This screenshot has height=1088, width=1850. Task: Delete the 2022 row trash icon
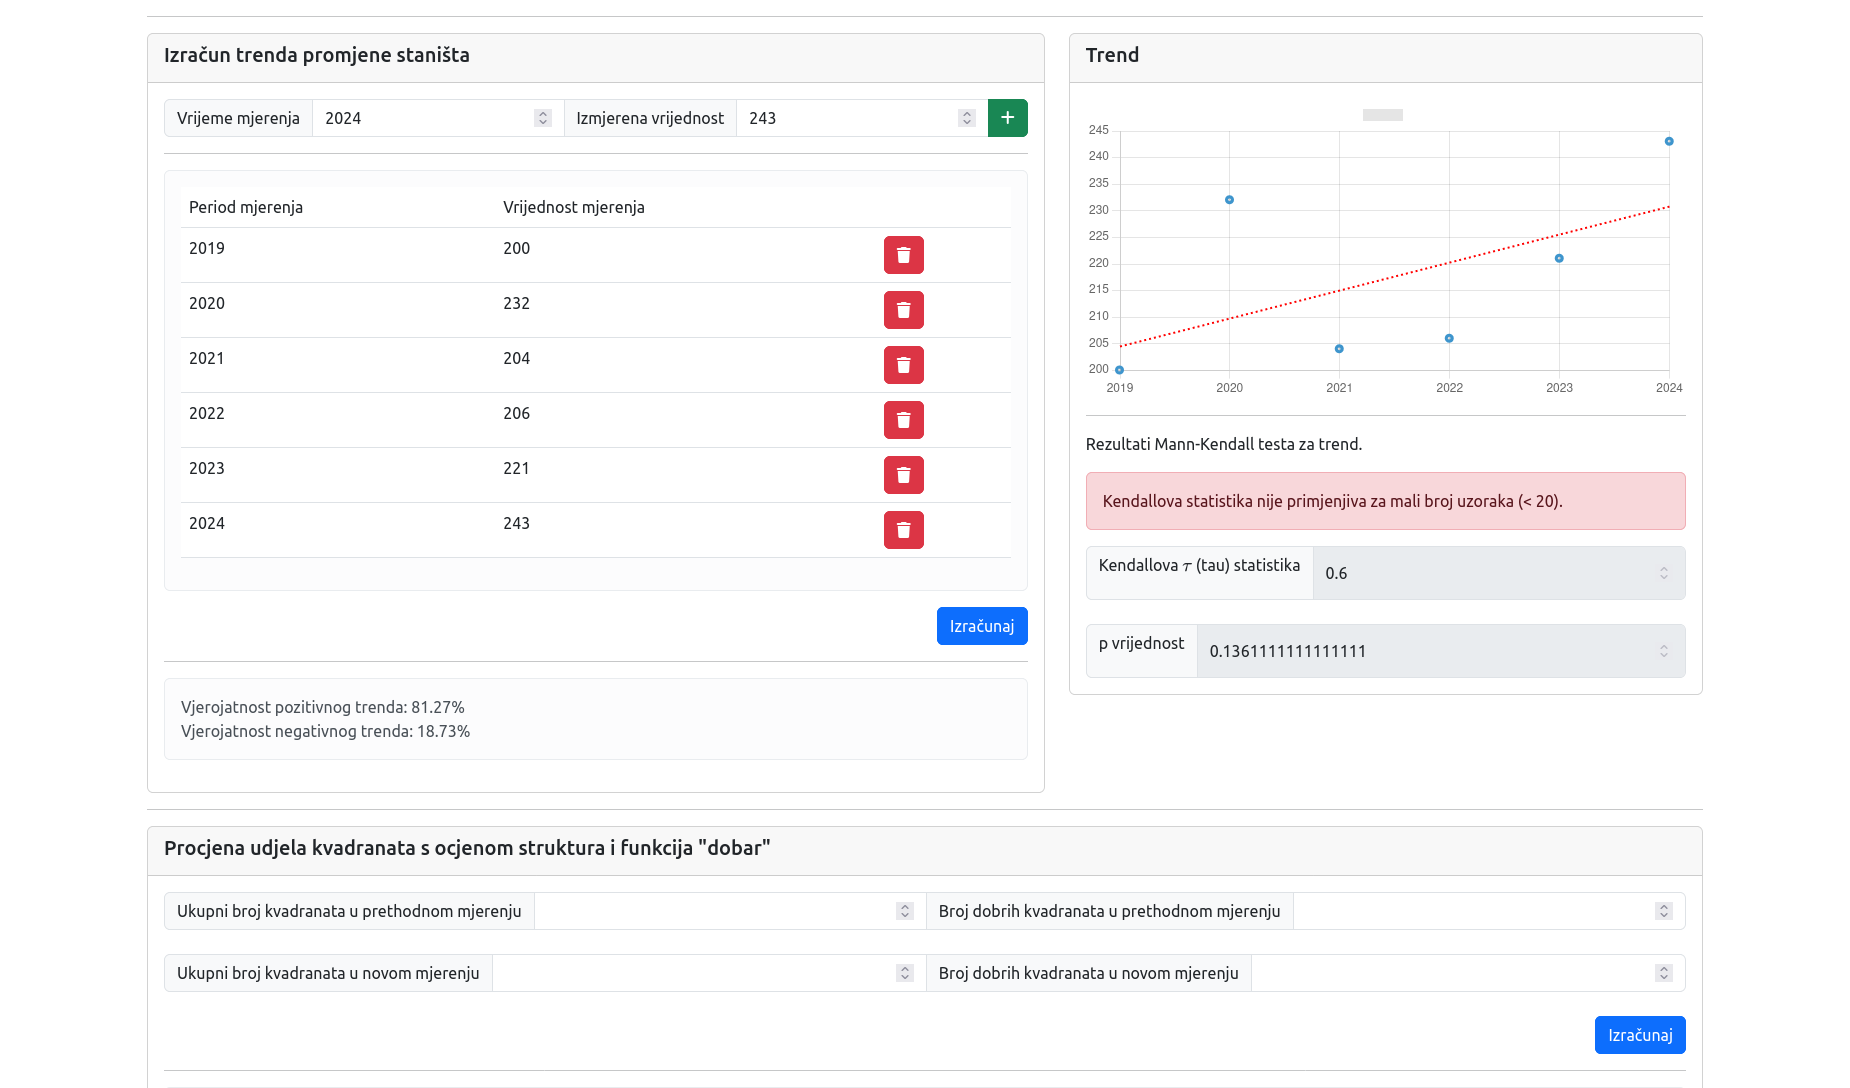click(x=903, y=420)
